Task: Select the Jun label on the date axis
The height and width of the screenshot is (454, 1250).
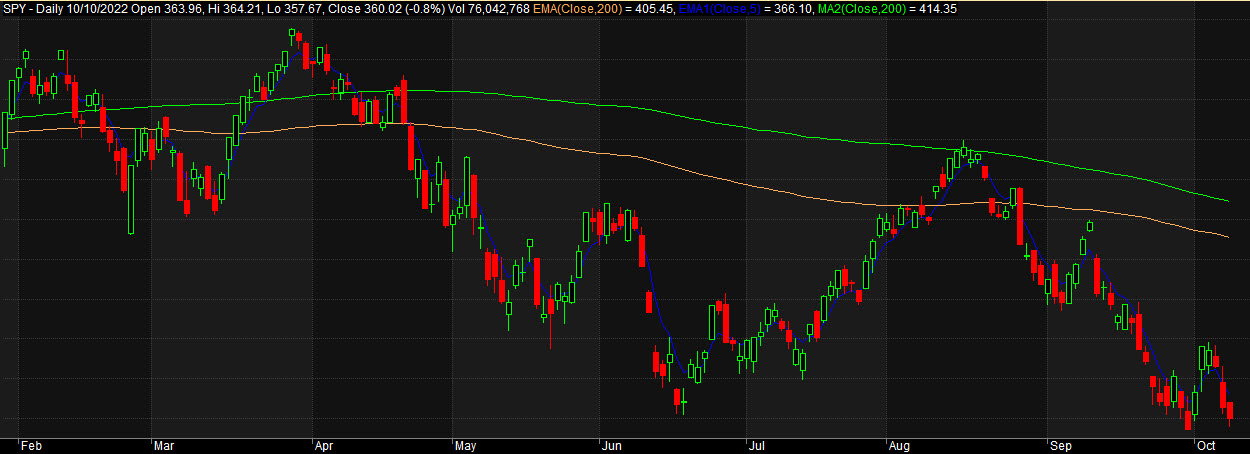Action: (611, 446)
